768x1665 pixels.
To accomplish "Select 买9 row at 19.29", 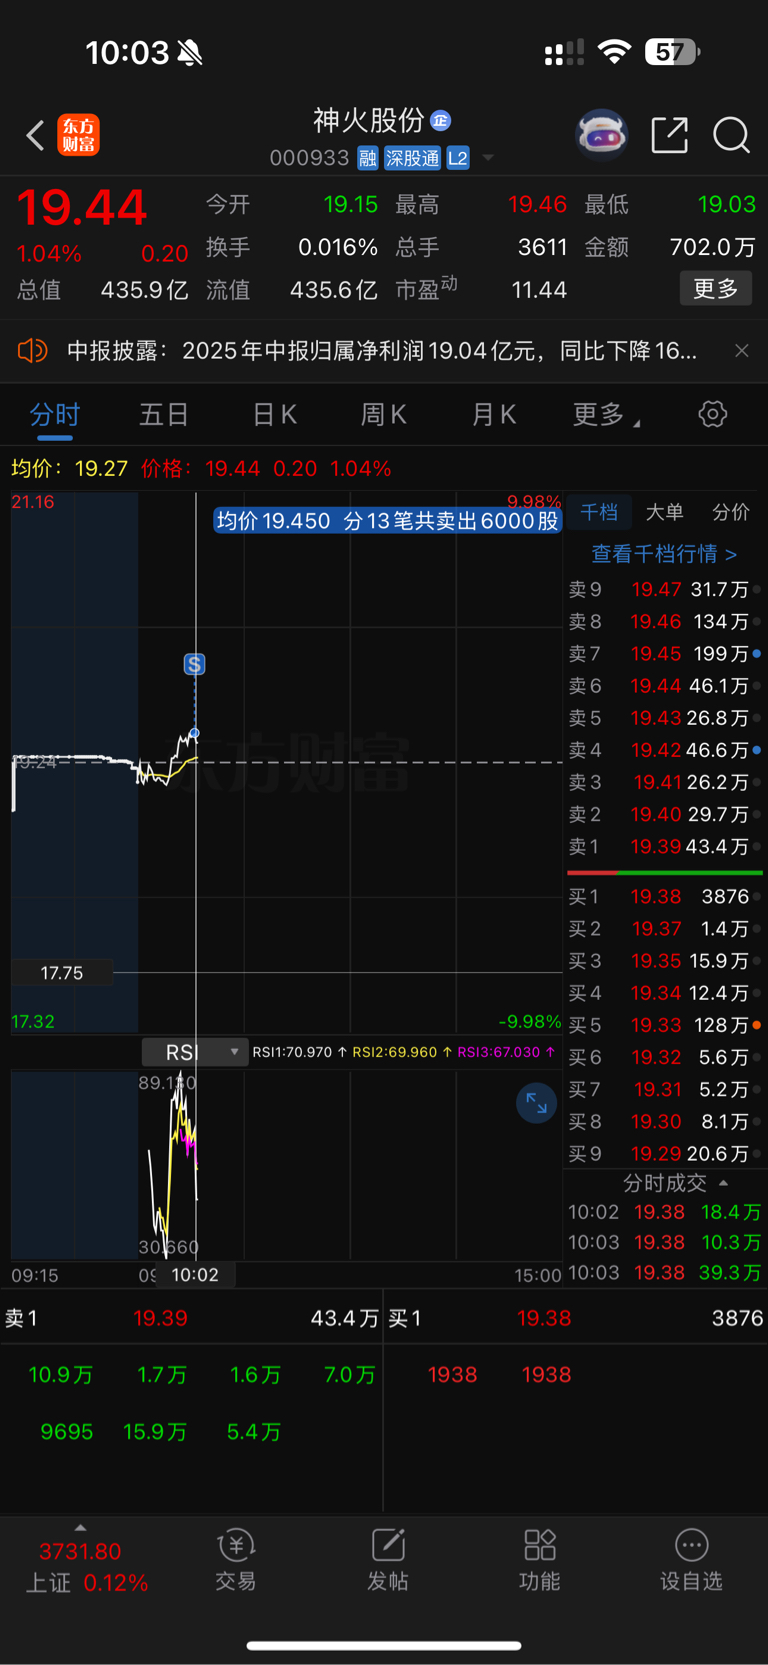I will point(665,1153).
